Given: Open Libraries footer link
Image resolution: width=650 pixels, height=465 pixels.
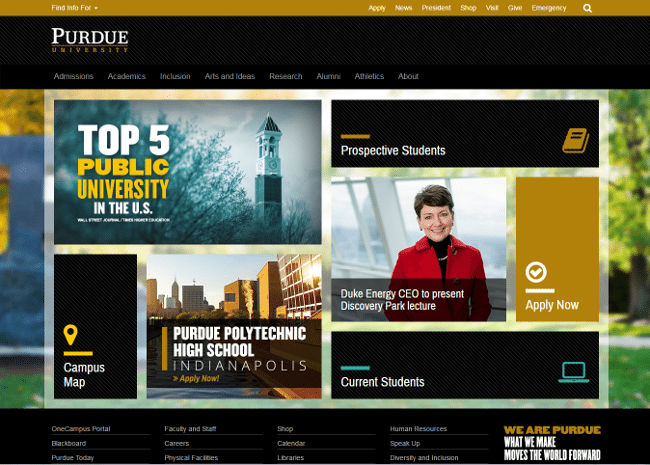Looking at the screenshot, I should pos(291,458).
